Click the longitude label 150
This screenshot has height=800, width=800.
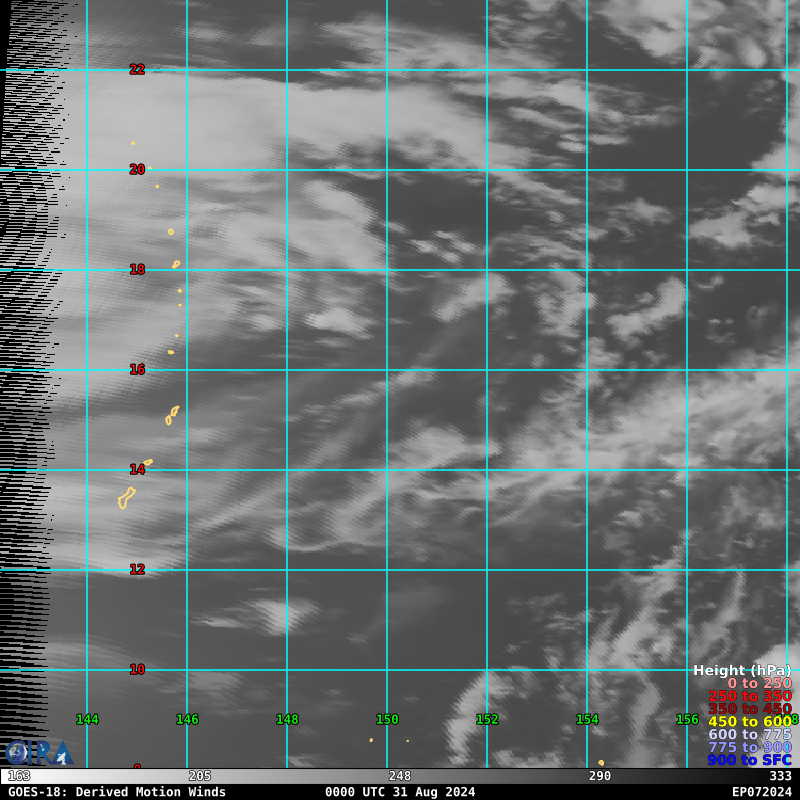[x=387, y=719]
